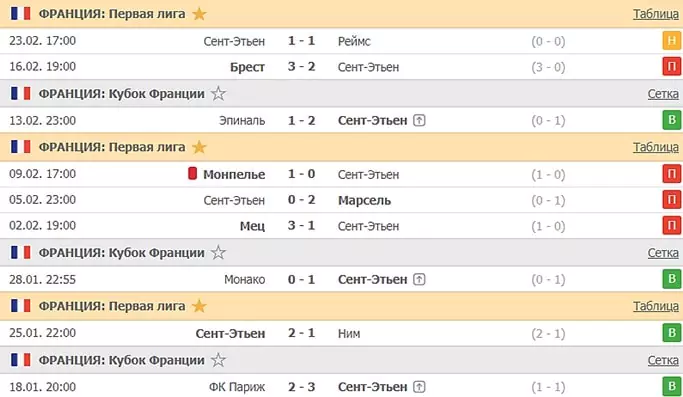
Task: Open Таблица link above Монпелье match
Action: tap(656, 147)
